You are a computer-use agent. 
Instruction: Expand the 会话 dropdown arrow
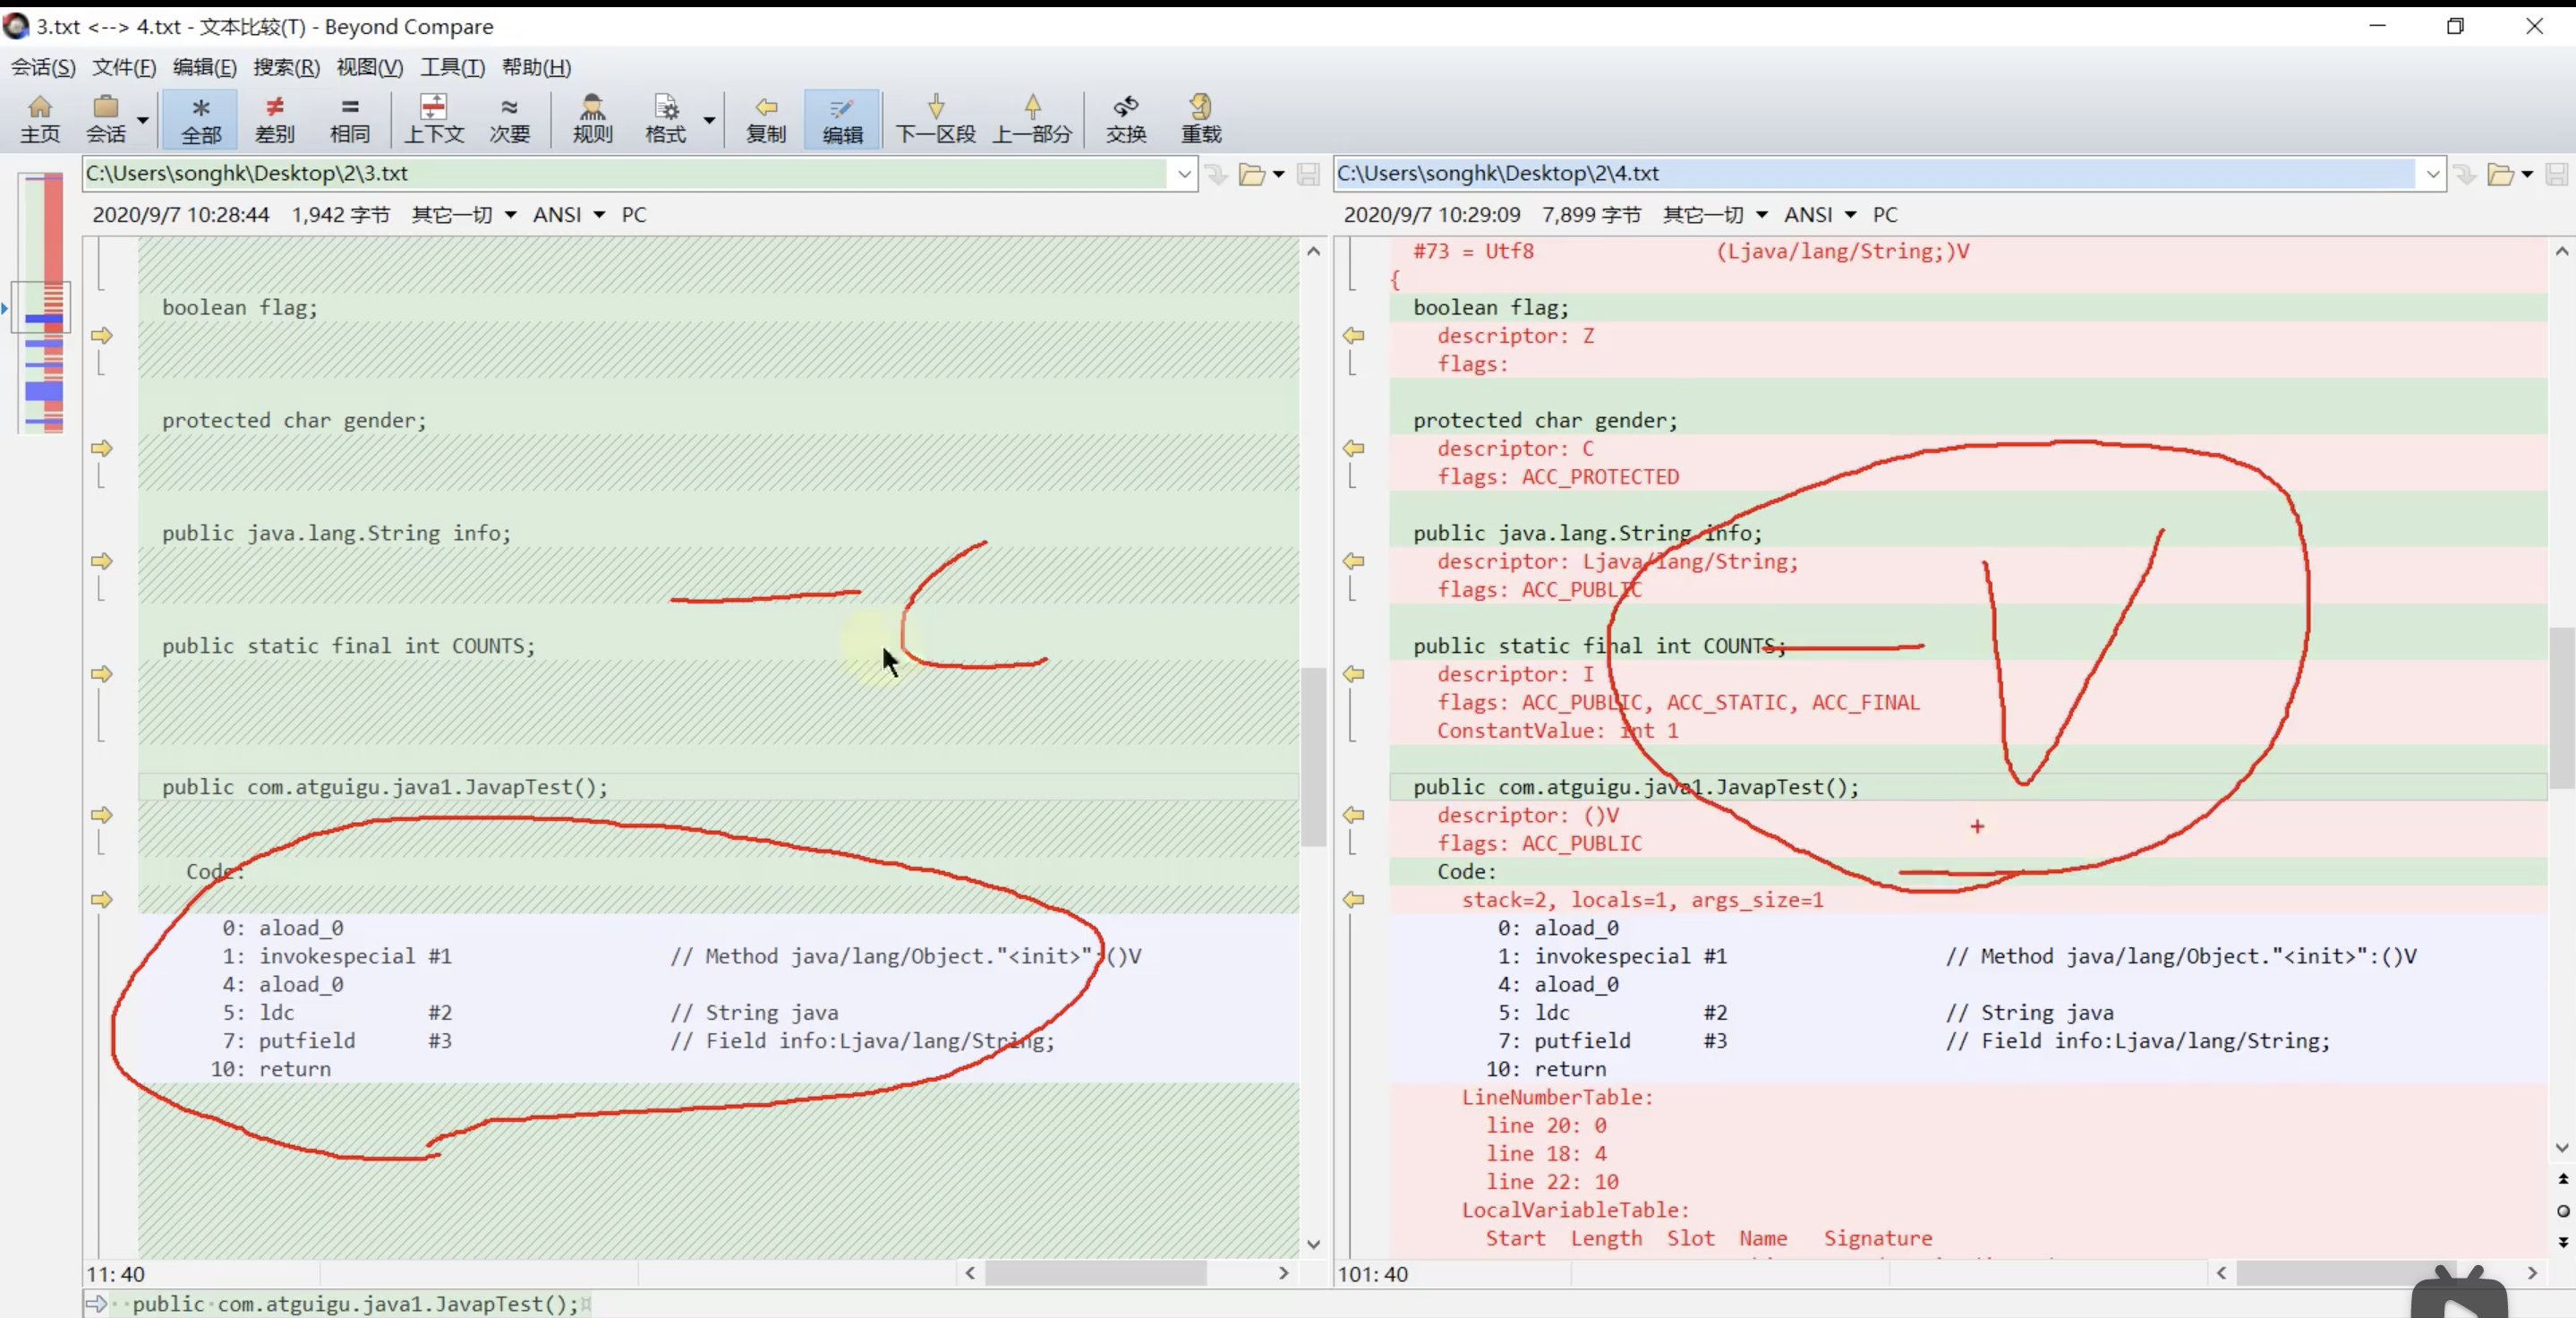tap(143, 119)
